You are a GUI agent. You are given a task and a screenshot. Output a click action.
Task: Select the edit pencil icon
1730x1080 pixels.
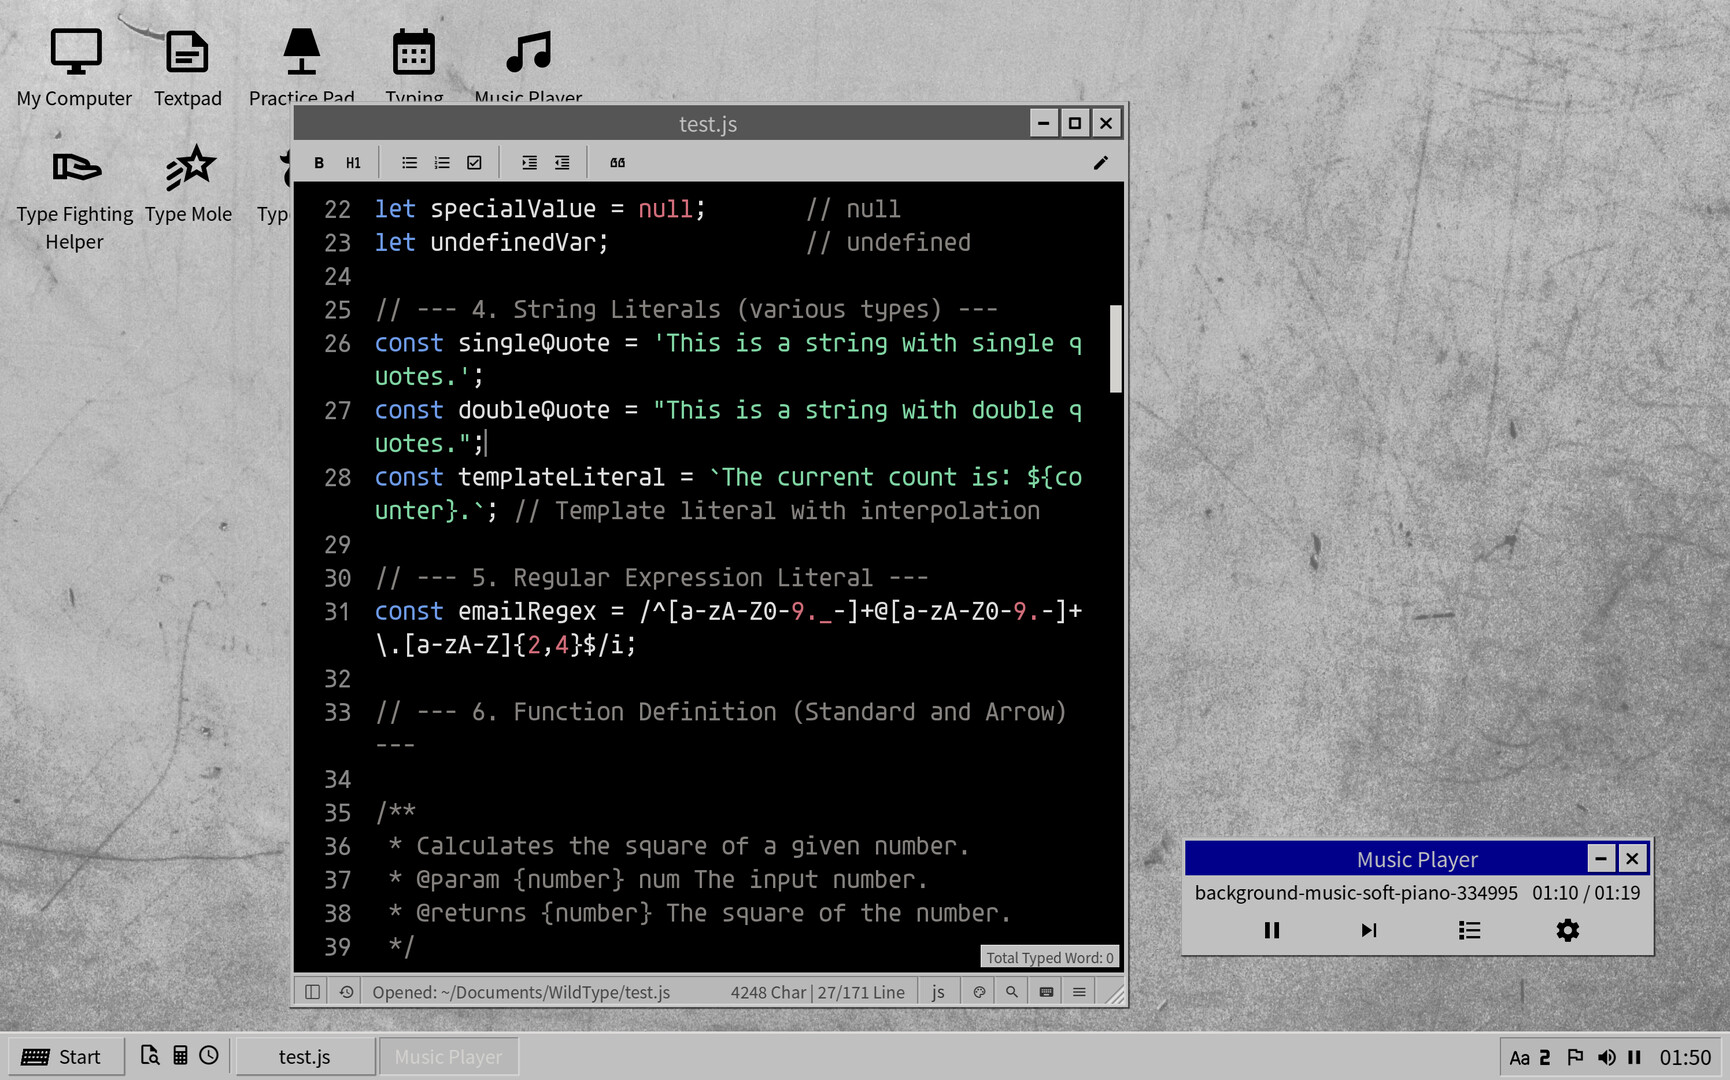(1101, 162)
